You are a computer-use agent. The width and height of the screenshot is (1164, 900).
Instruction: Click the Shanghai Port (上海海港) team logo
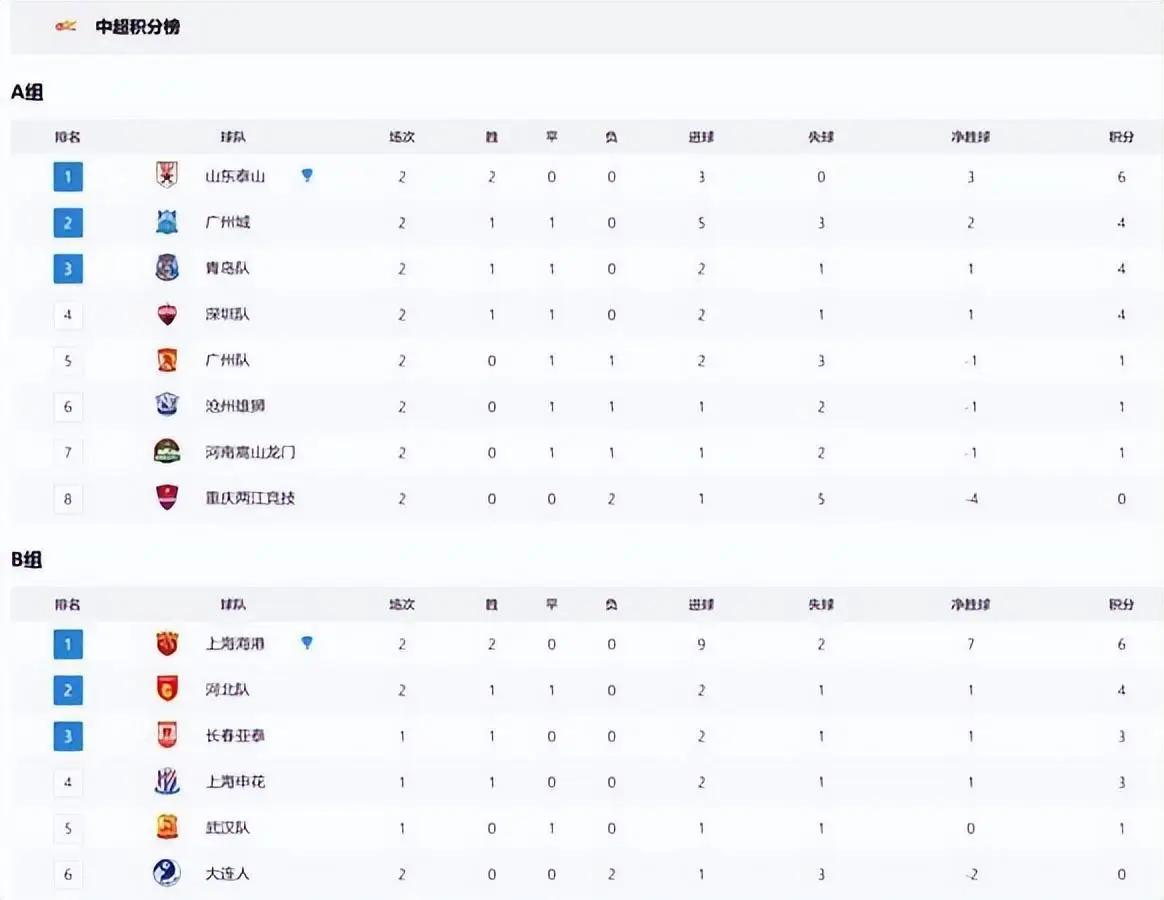pos(167,644)
